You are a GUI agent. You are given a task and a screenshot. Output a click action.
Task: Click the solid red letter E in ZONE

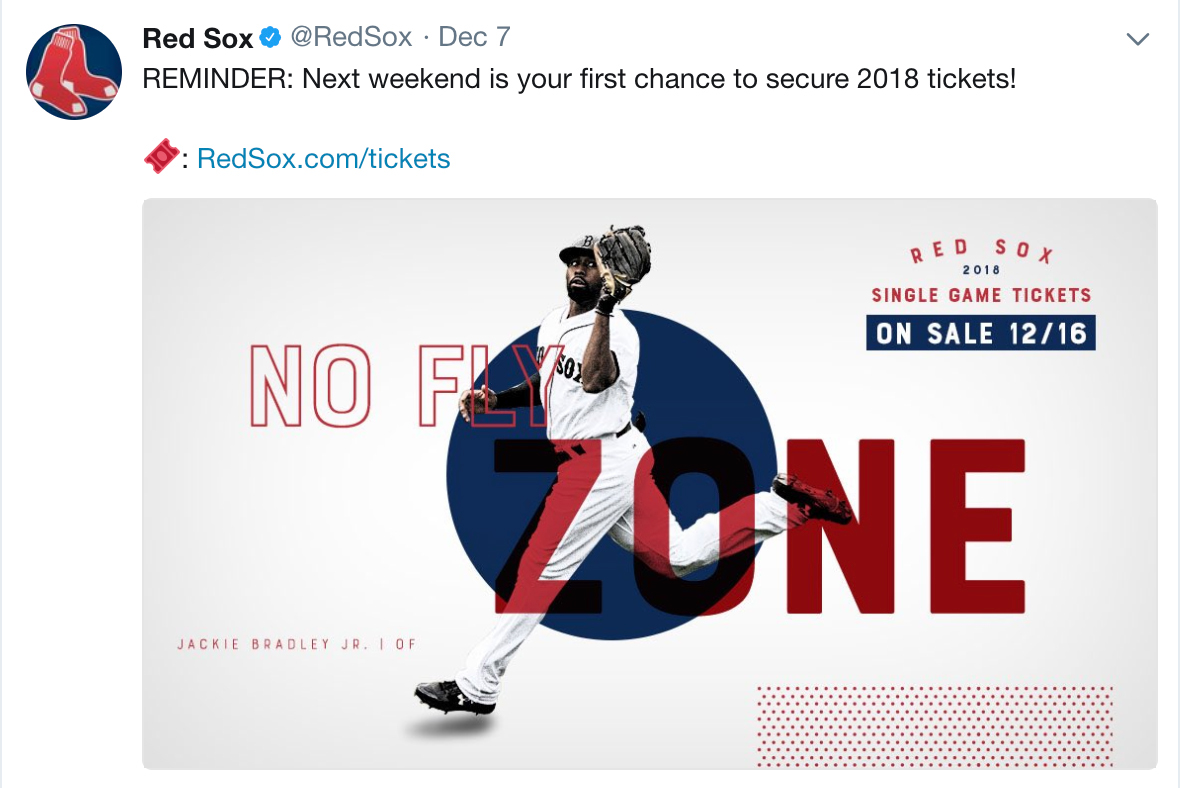978,526
